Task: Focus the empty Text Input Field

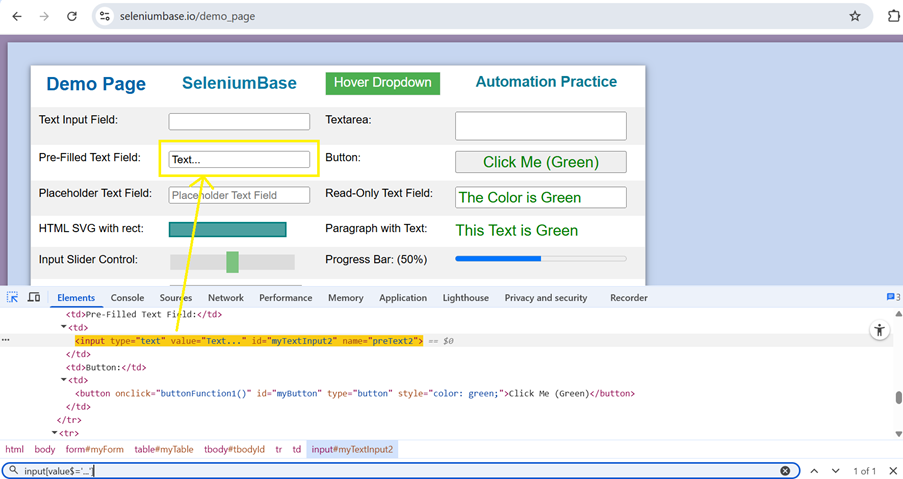Action: (239, 121)
